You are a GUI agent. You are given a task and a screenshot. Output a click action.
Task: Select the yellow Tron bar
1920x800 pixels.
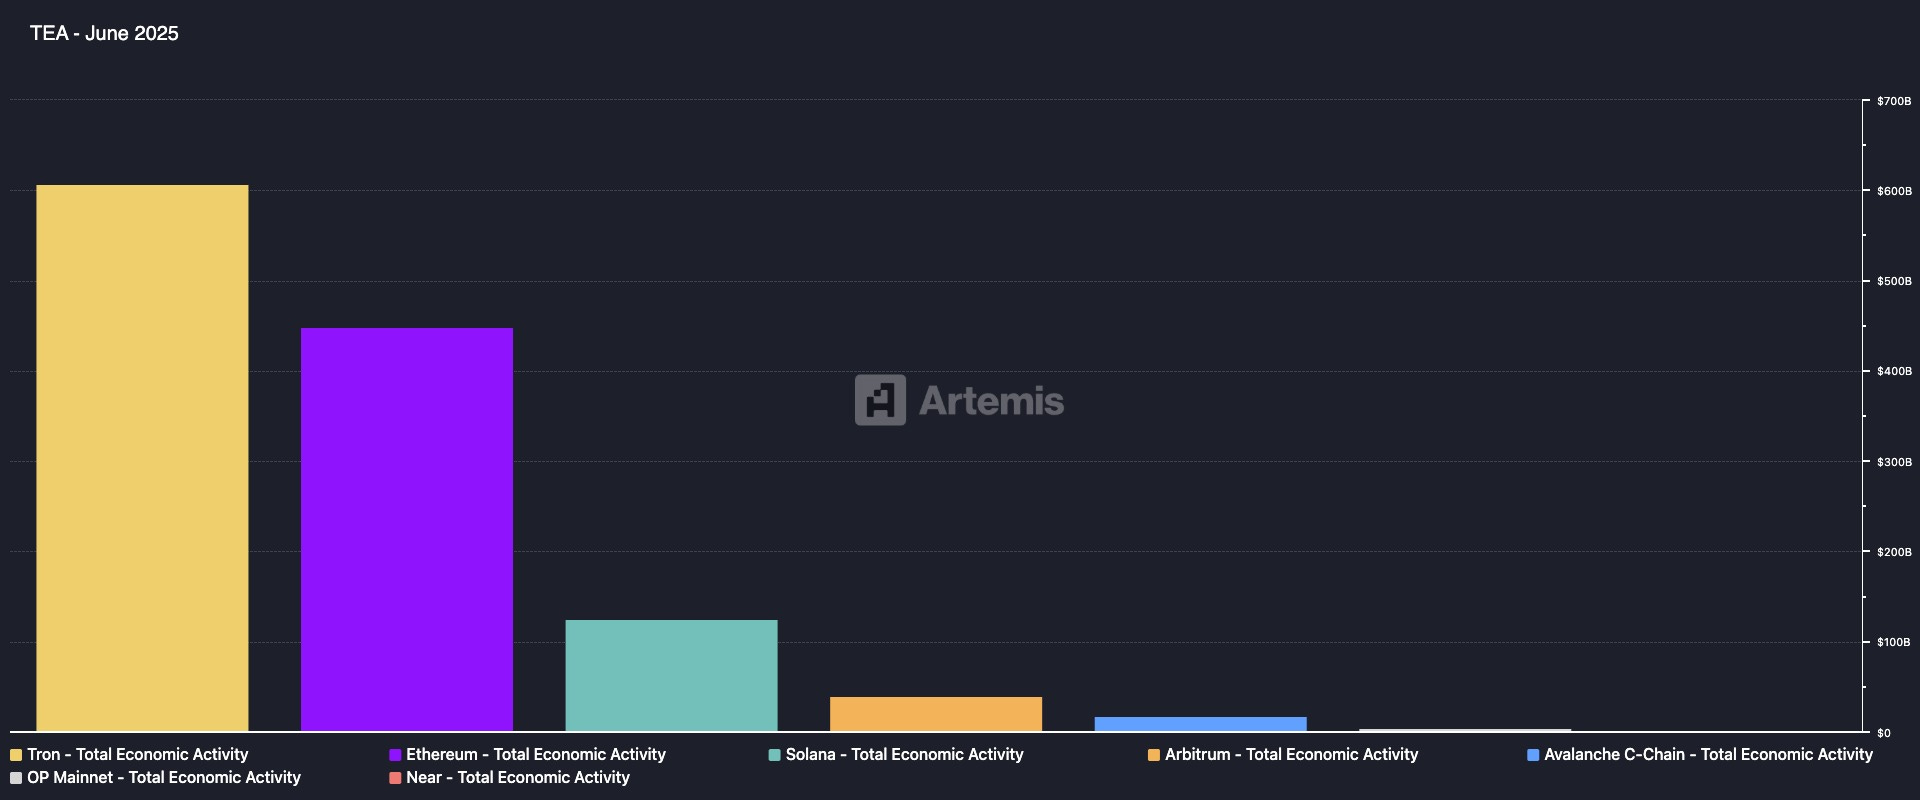[142, 458]
